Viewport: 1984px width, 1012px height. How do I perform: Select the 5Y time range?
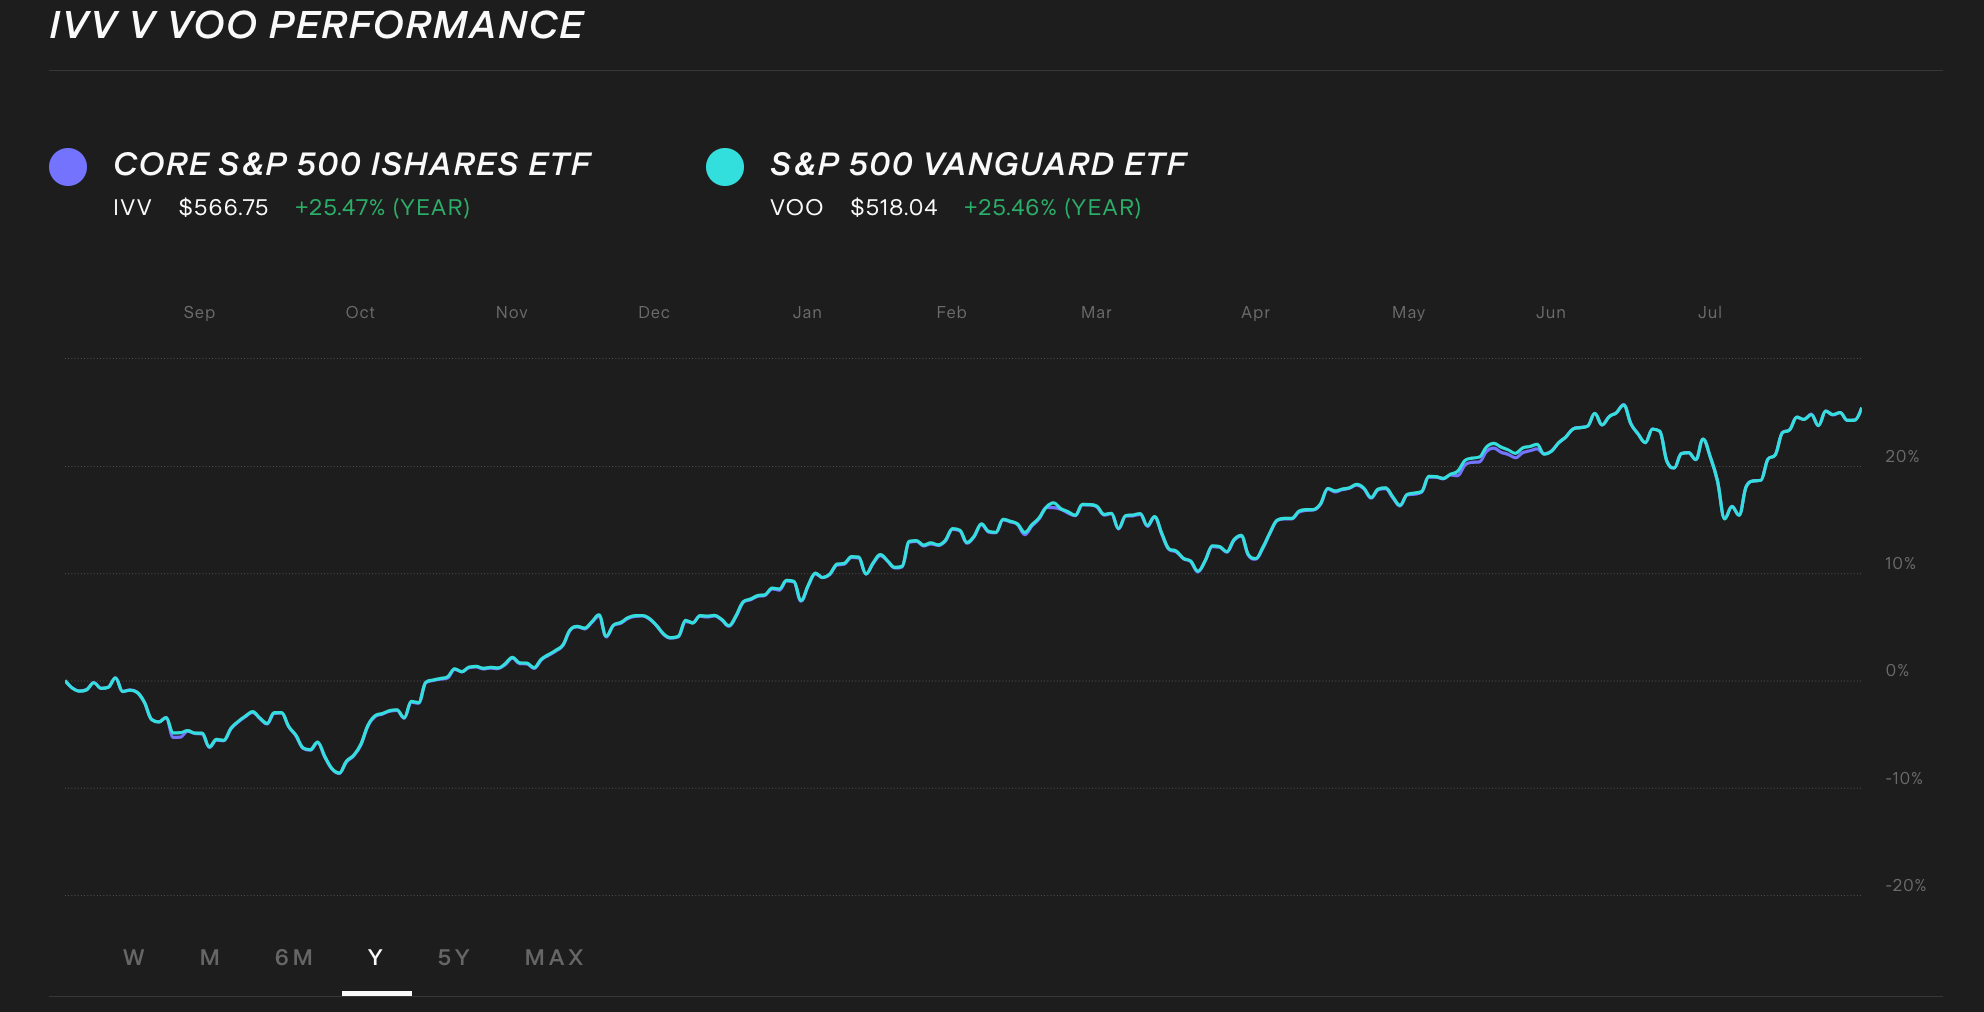[454, 957]
